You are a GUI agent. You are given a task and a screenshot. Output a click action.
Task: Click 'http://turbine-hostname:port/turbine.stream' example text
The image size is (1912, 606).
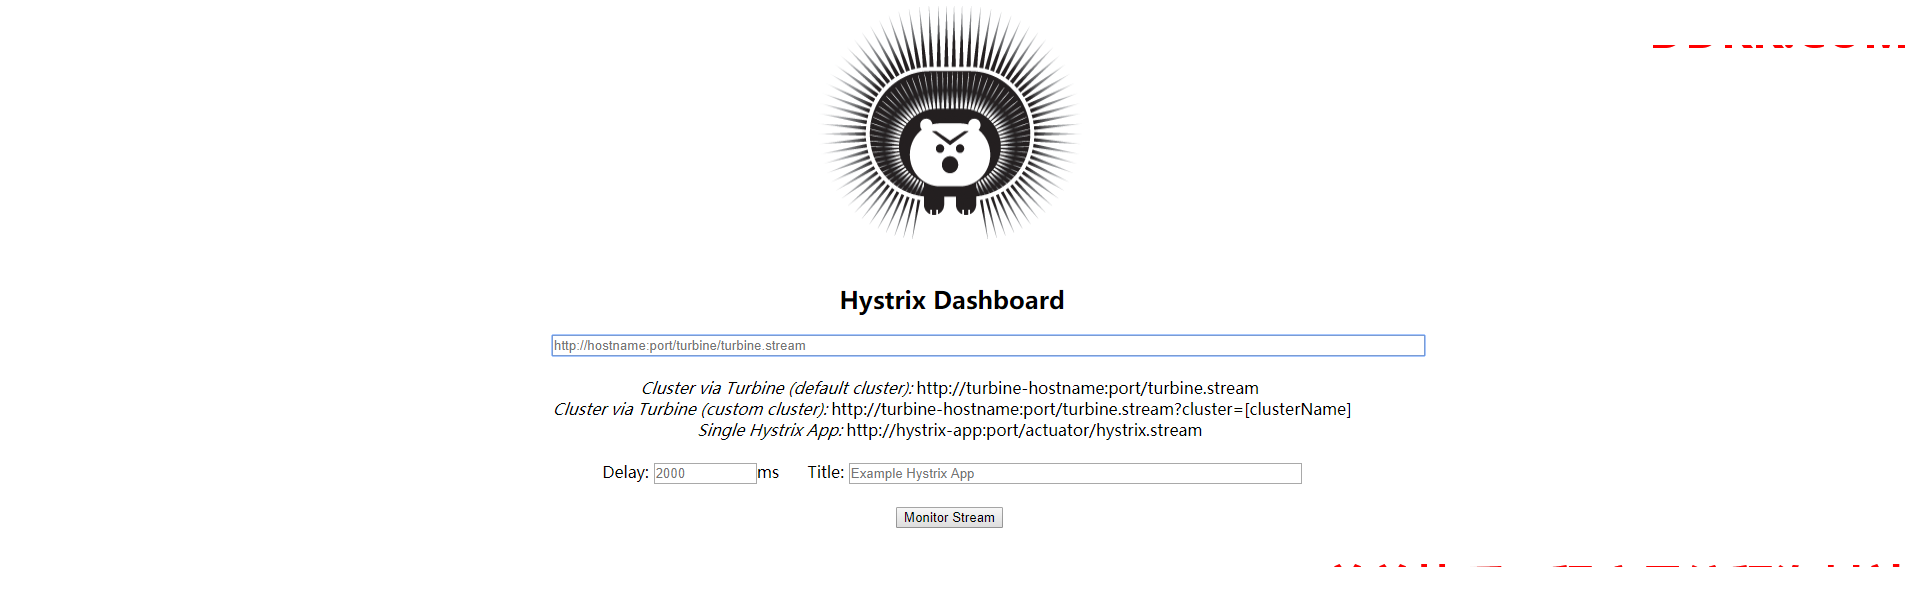point(1088,388)
